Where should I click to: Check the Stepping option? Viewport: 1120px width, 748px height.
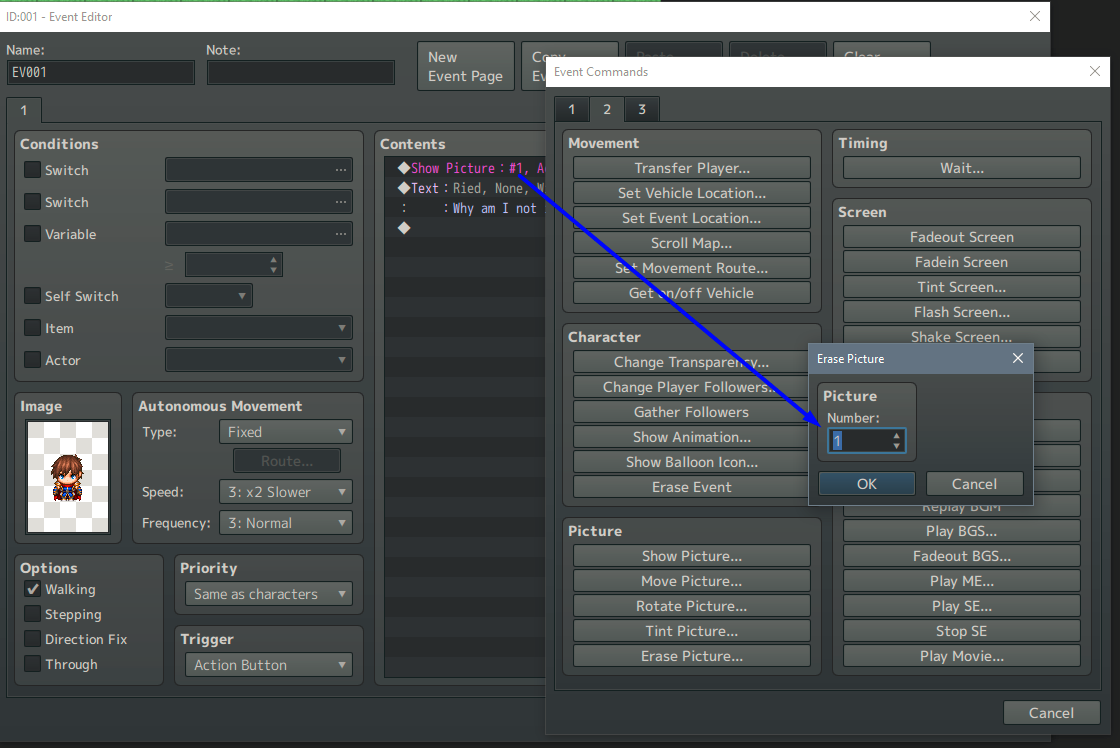click(x=32, y=614)
